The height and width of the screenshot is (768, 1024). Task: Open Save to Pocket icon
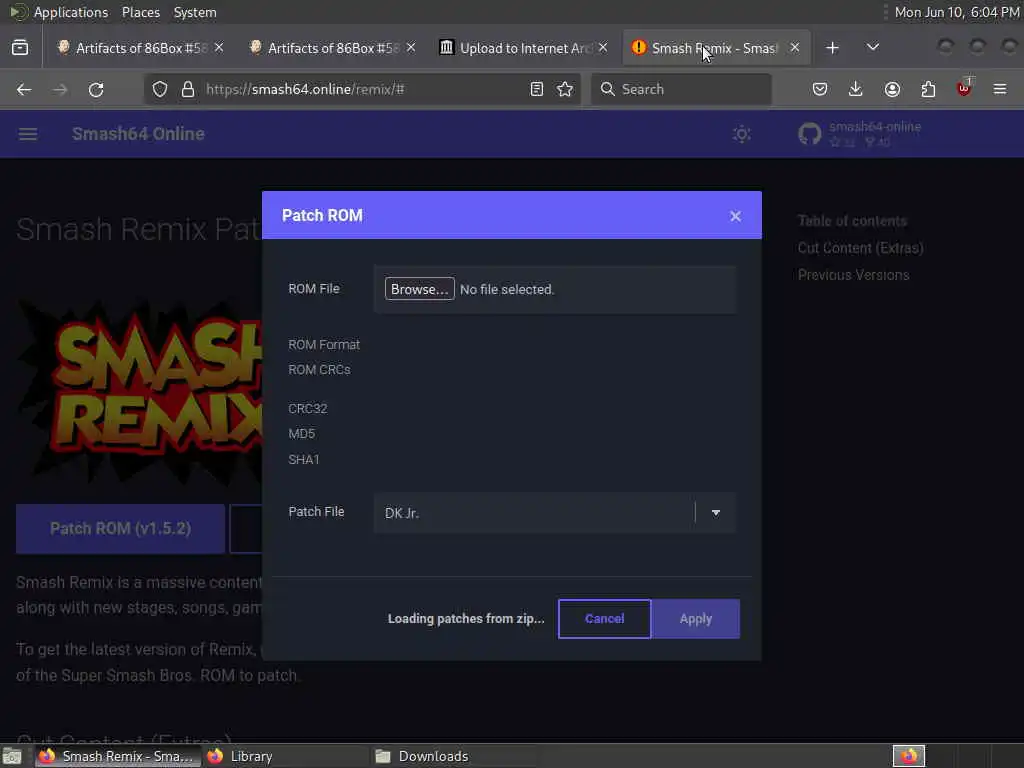tap(820, 89)
